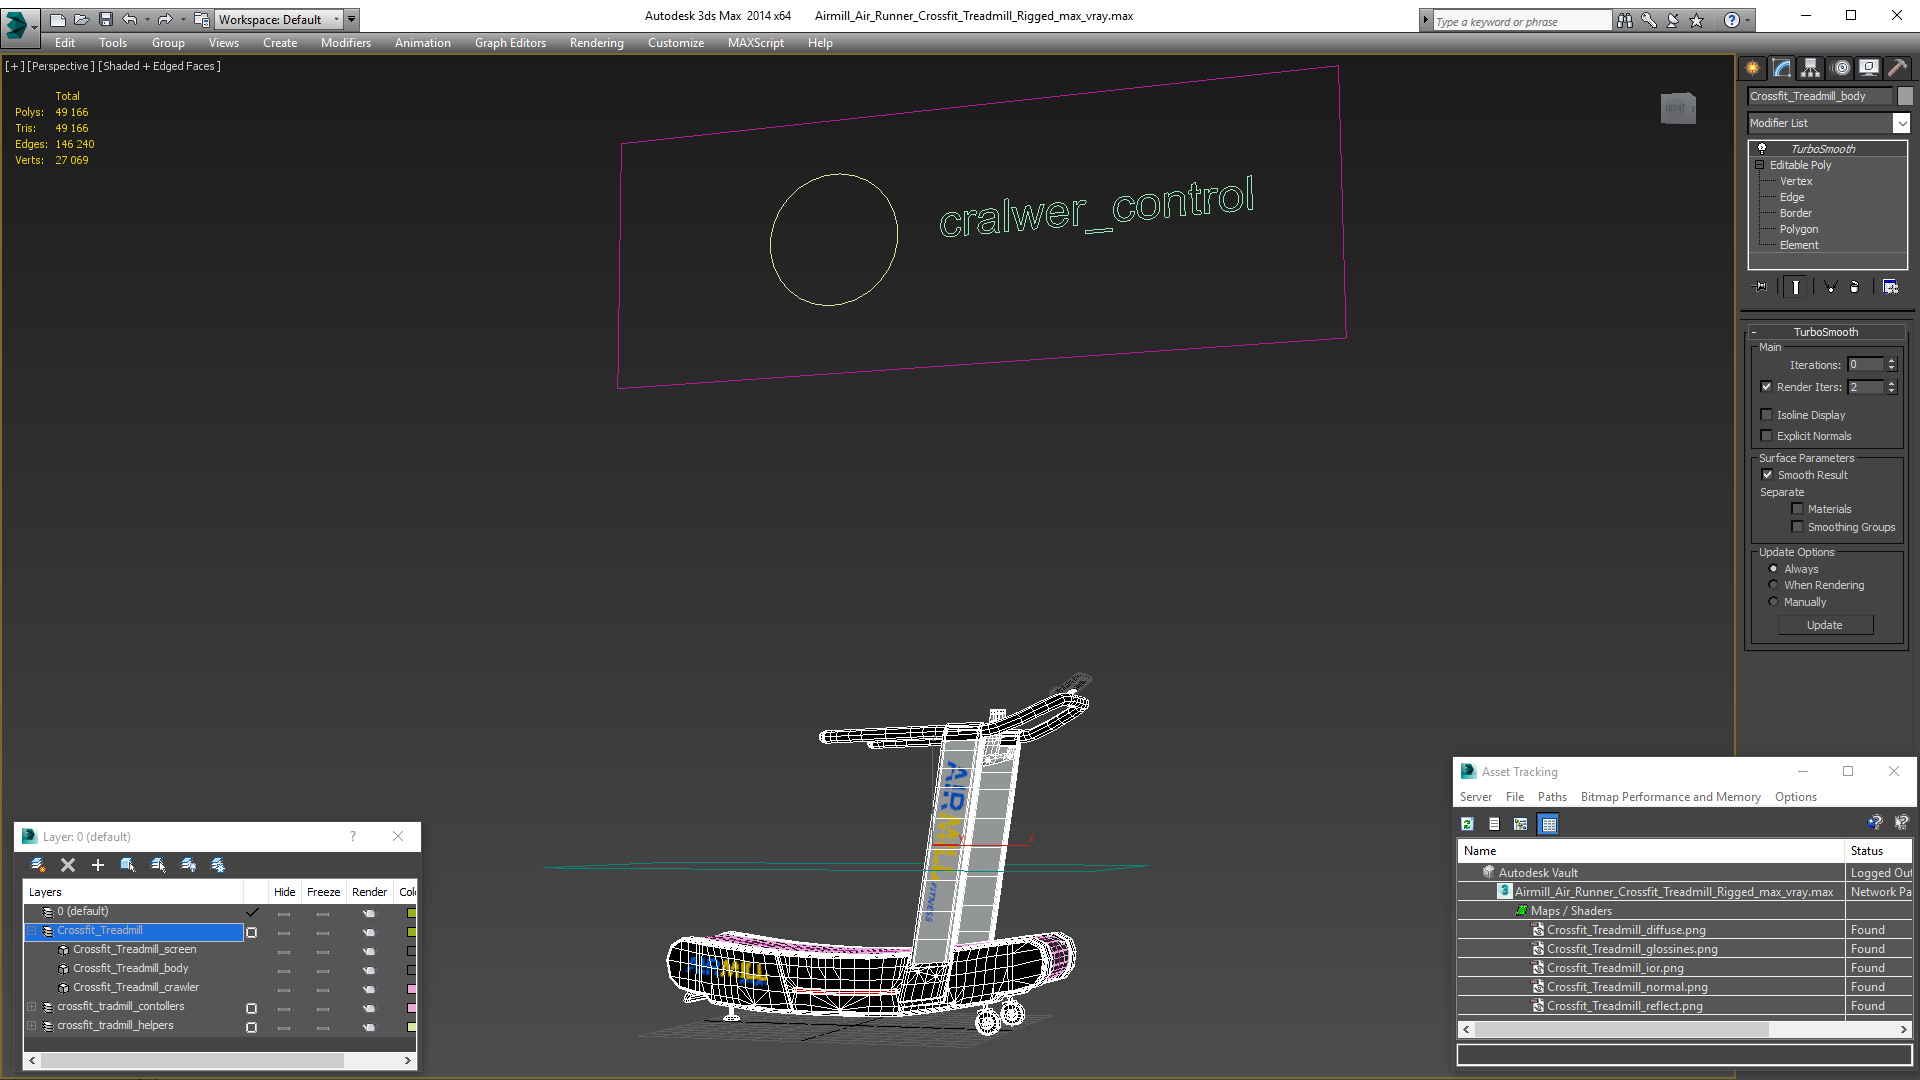Screen dimensions: 1920x1080
Task: Click crossfit_tradmill_helpers layer color swatch
Action: click(x=411, y=1027)
